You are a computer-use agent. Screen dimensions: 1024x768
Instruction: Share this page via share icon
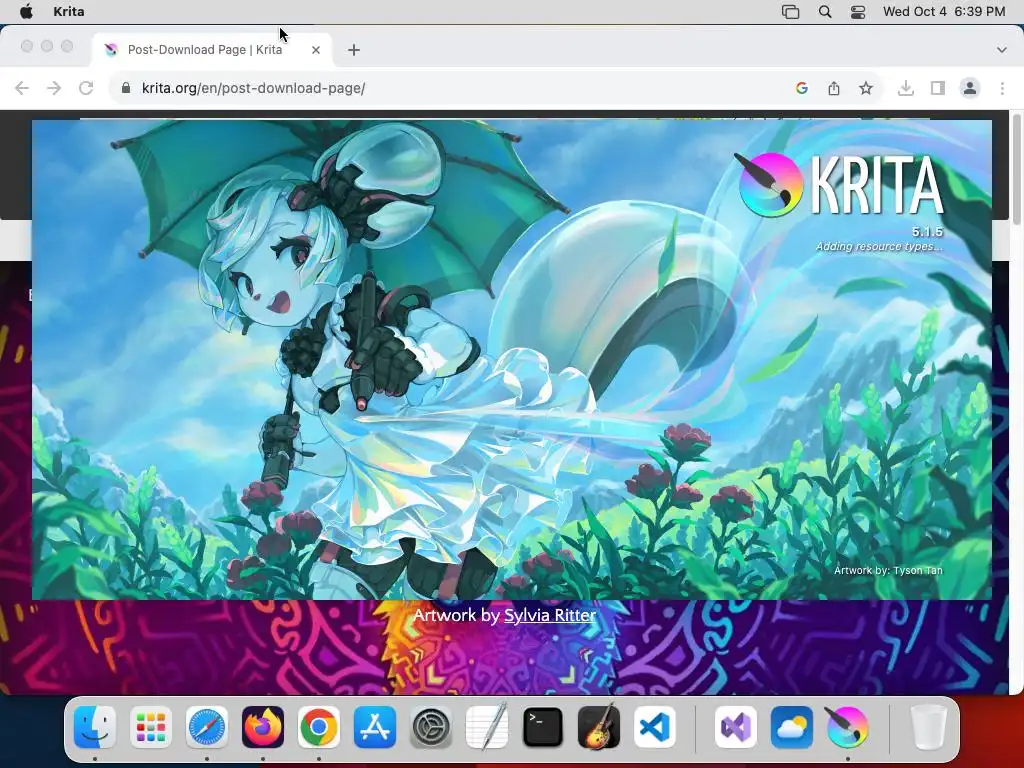pos(834,88)
